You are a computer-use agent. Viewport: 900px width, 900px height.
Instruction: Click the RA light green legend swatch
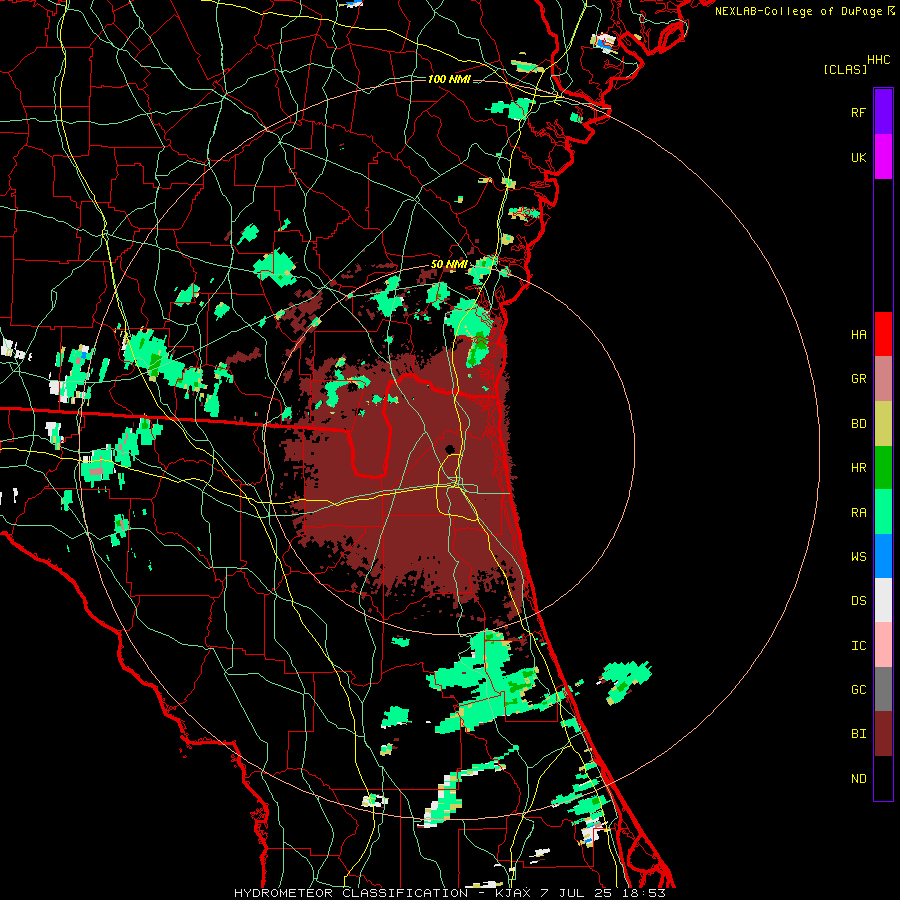coord(883,512)
